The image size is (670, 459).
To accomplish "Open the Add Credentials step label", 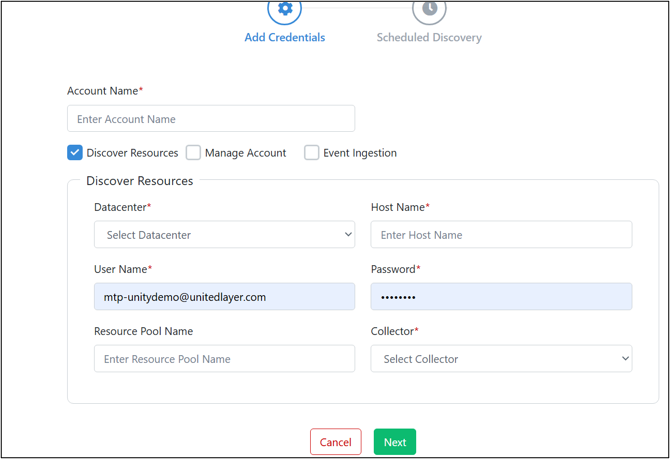I will (285, 38).
